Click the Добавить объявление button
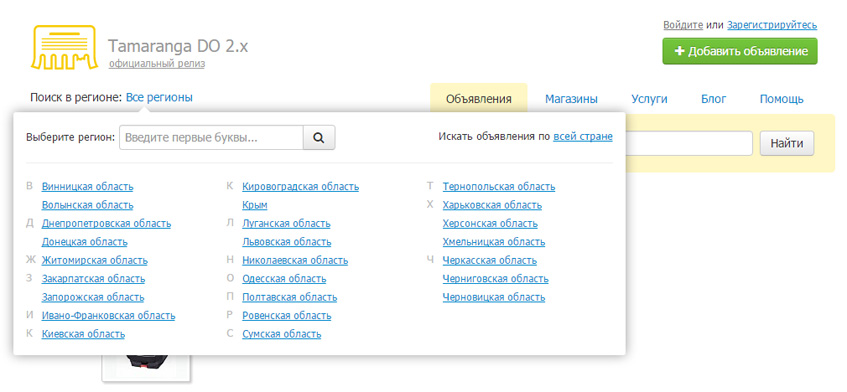This screenshot has height=392, width=847. click(x=740, y=51)
